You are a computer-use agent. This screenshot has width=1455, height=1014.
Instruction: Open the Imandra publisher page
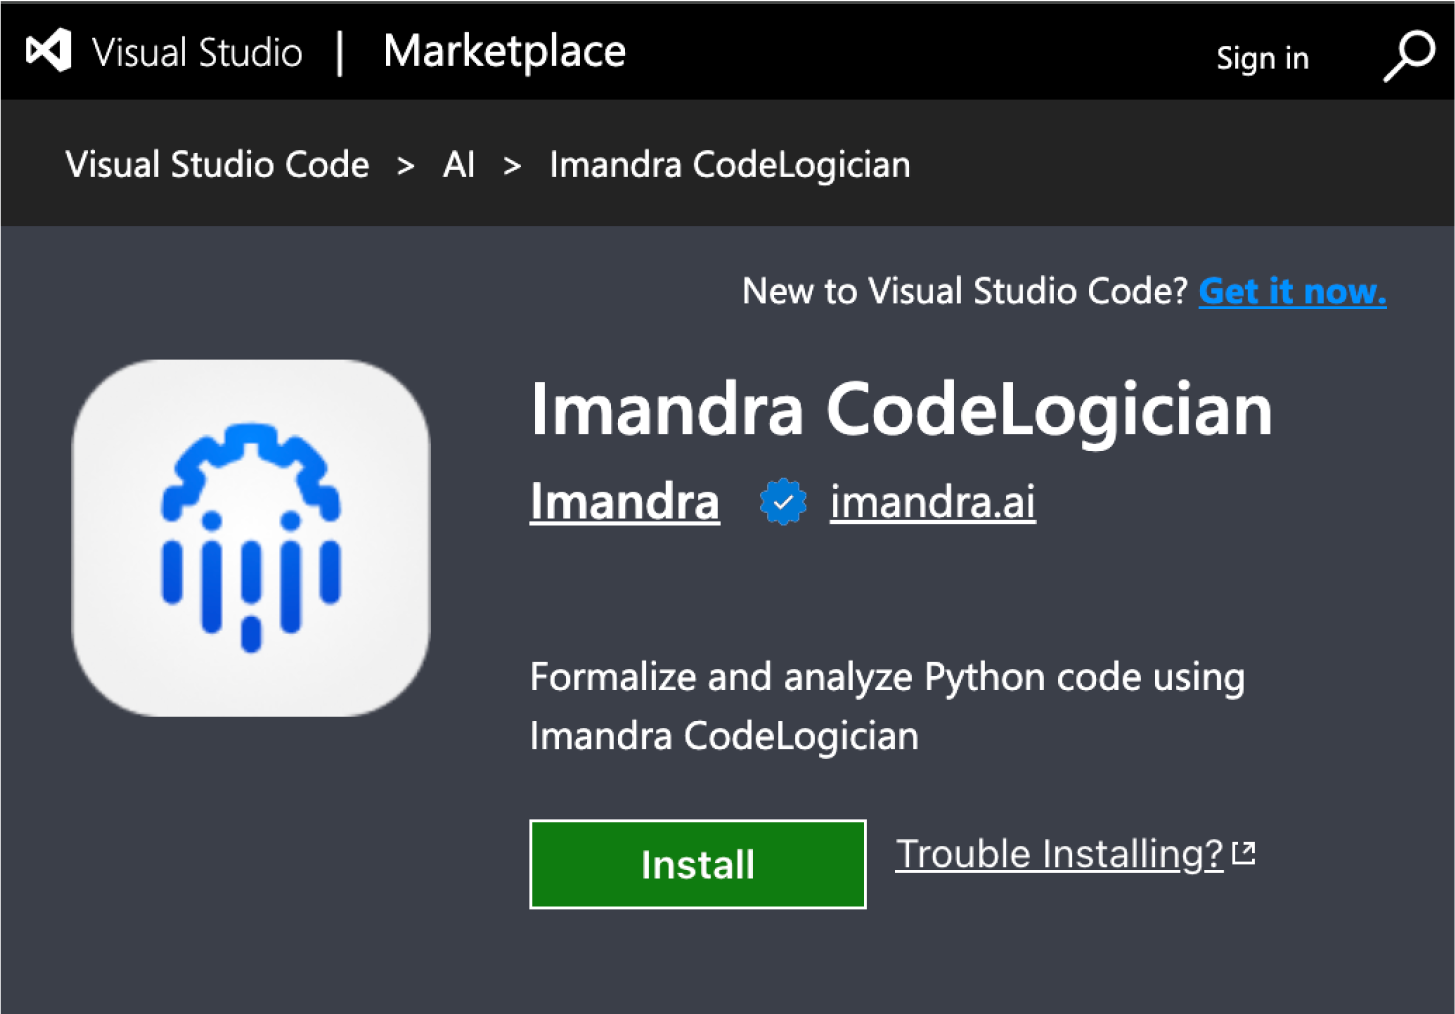(x=624, y=501)
